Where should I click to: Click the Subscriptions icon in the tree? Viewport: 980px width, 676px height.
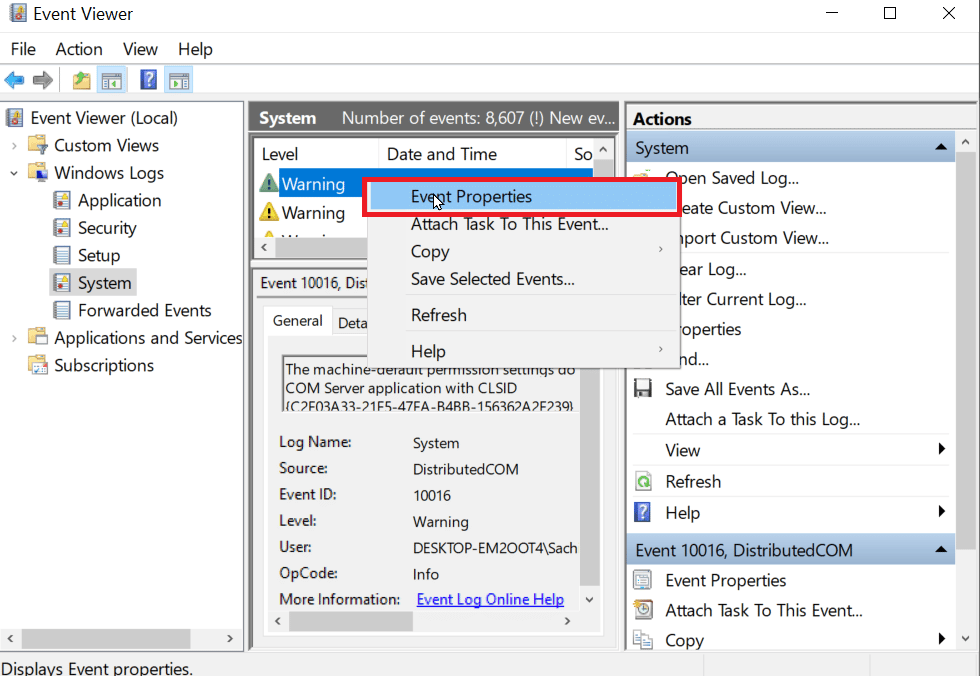38,365
